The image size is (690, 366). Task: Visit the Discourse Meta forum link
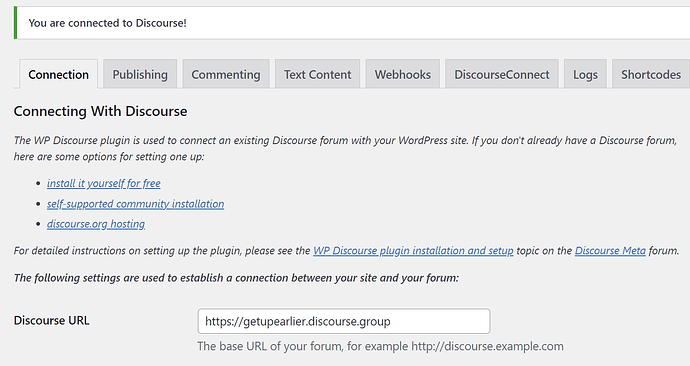pos(610,250)
